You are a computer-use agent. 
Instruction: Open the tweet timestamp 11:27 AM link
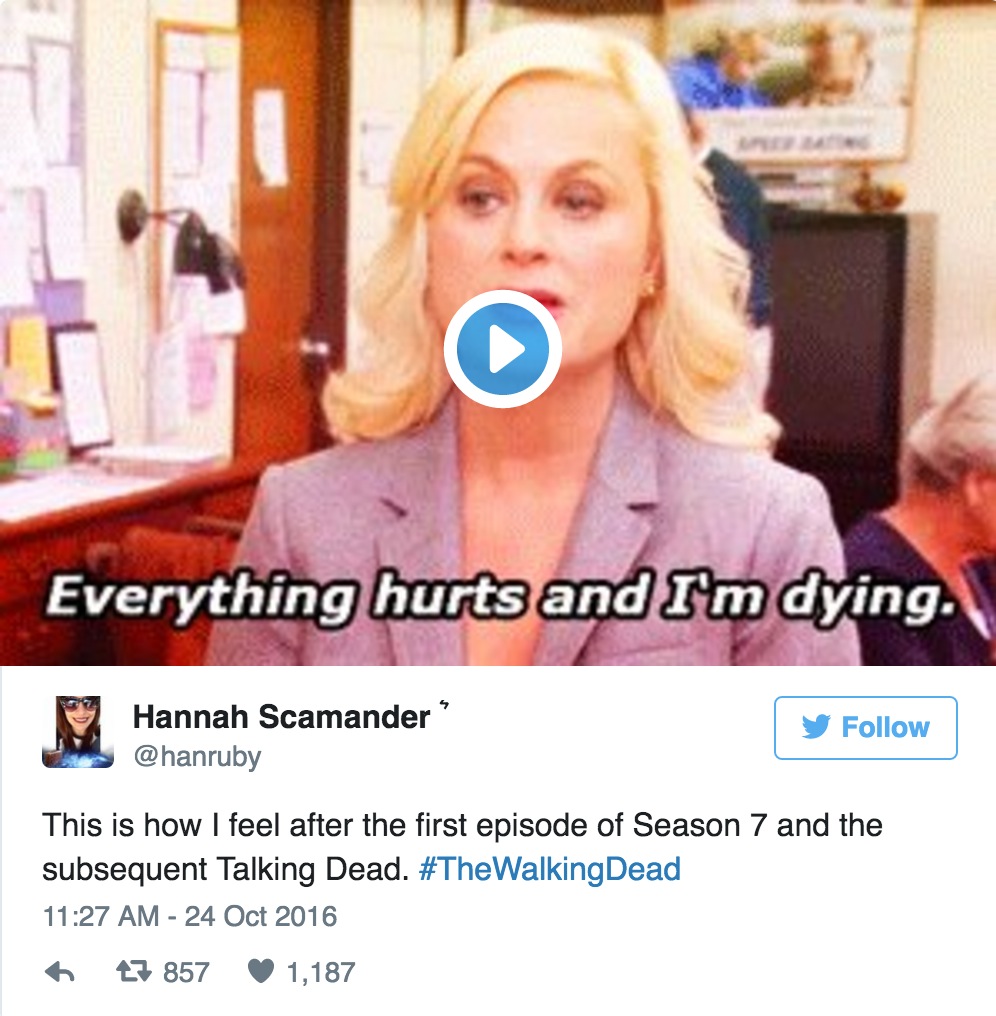(x=100, y=916)
